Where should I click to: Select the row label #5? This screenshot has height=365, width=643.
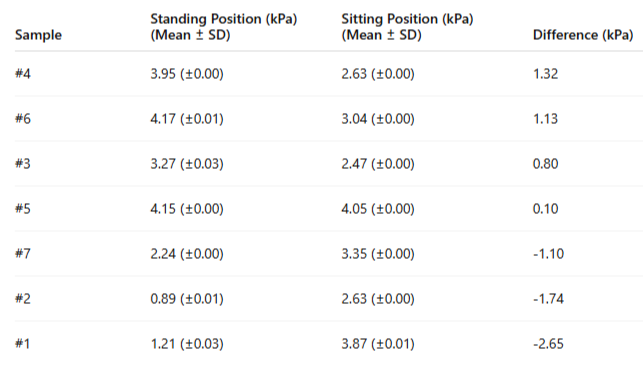(x=23, y=209)
